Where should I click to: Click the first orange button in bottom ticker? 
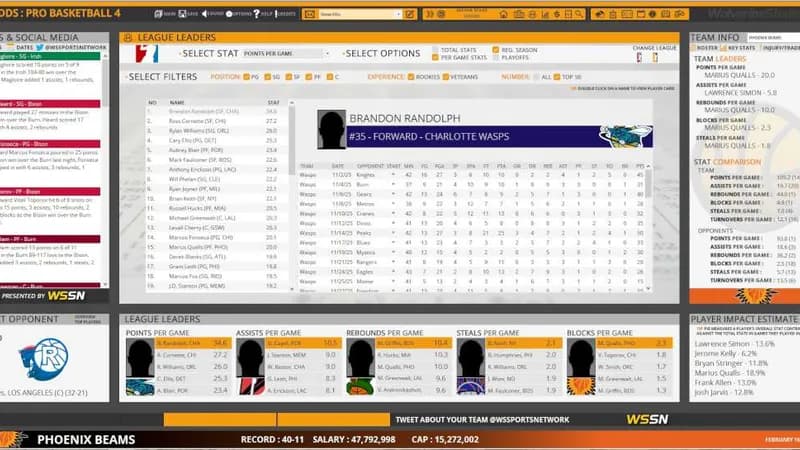pos(219,419)
